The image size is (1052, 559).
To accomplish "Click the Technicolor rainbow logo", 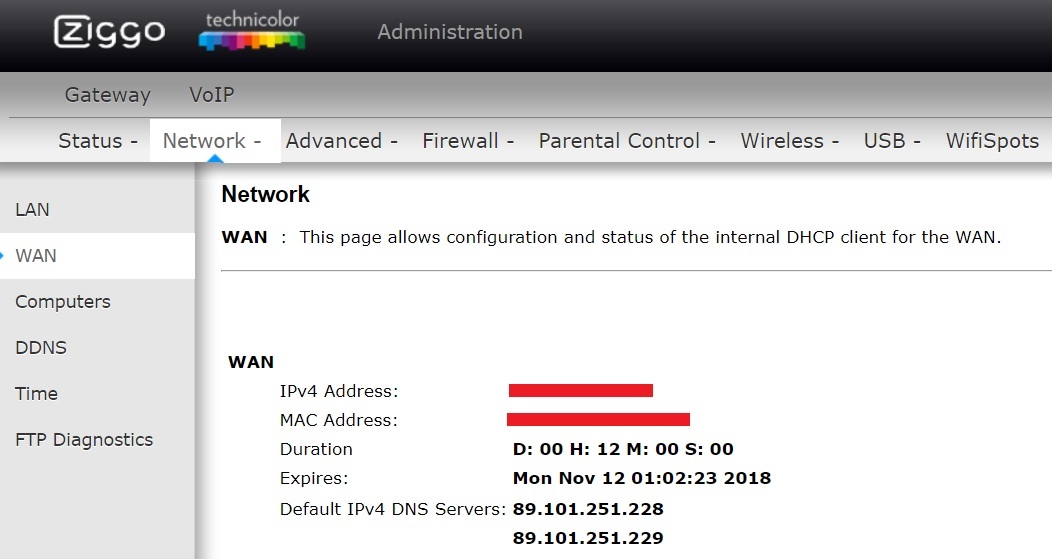I will (x=252, y=32).
